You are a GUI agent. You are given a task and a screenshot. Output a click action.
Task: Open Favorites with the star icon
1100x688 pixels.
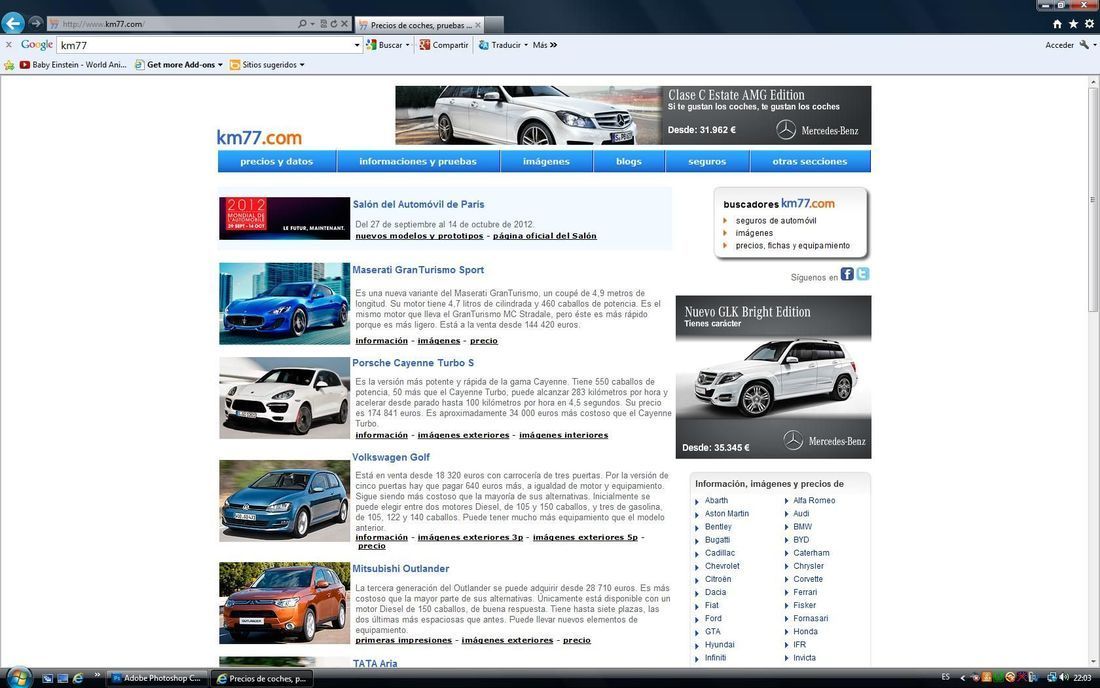pyautogui.click(x=1073, y=24)
